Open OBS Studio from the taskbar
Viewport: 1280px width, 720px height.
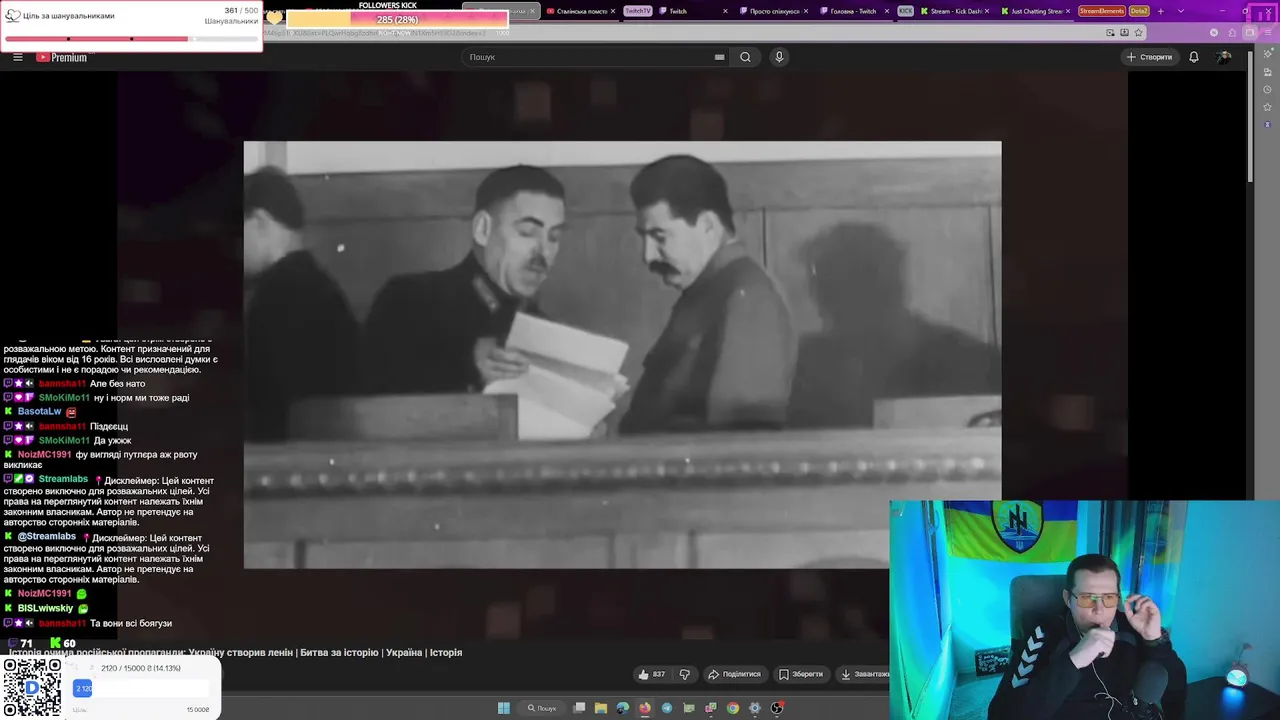pos(777,708)
